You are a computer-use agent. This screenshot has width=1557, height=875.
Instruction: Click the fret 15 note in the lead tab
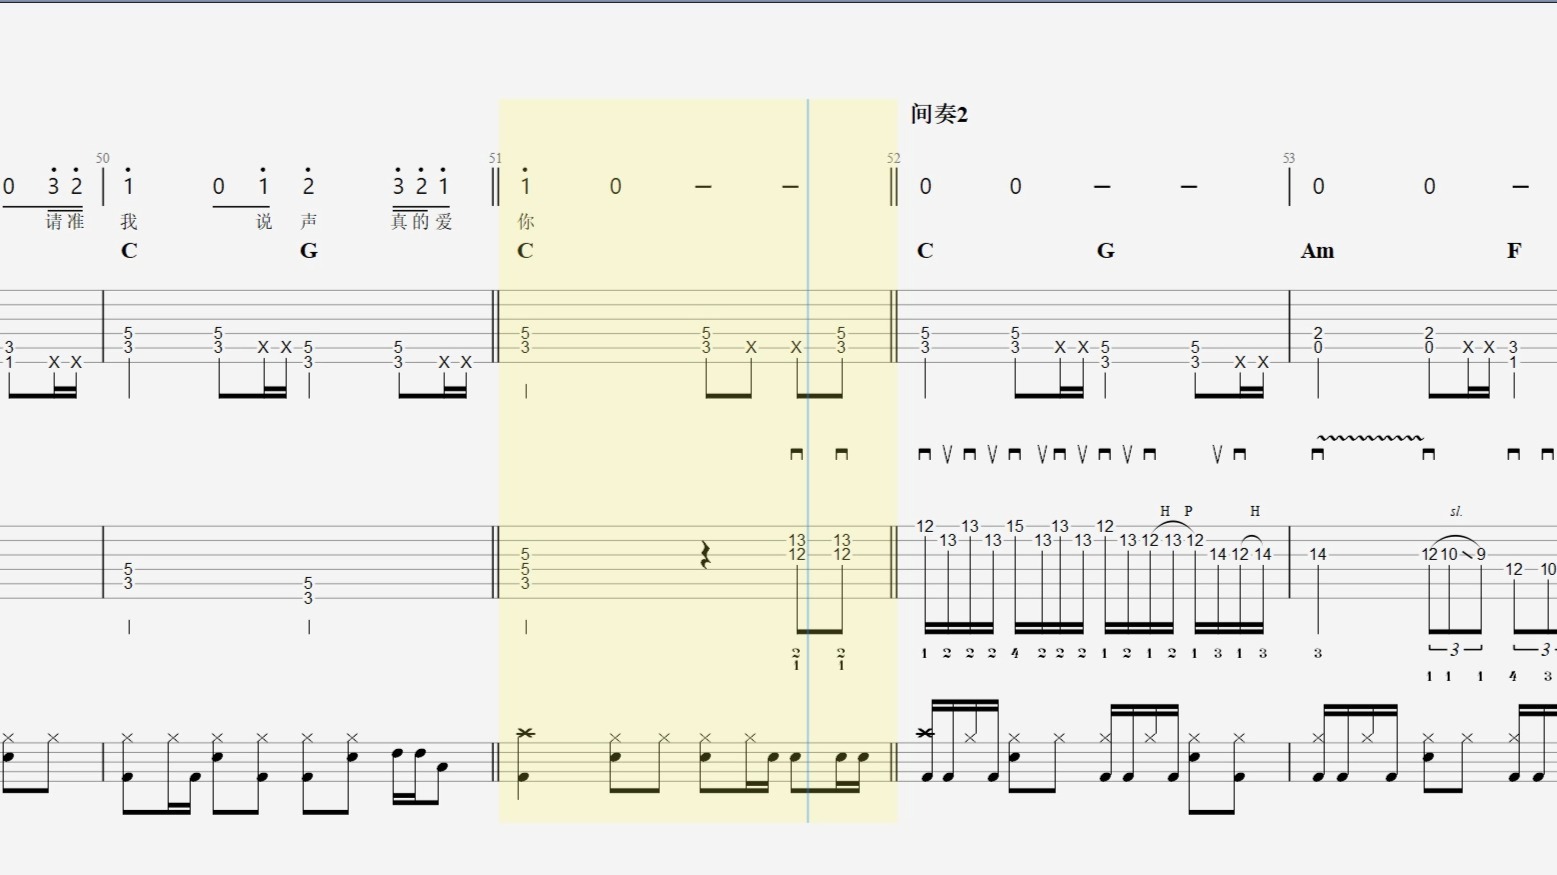(1015, 526)
